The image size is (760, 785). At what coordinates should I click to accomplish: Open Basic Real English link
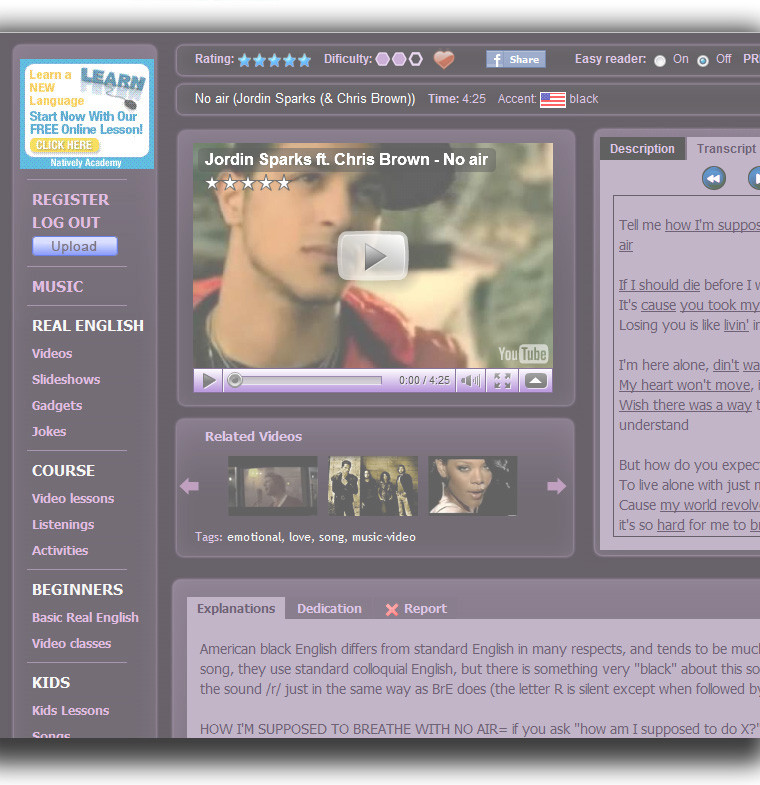86,618
